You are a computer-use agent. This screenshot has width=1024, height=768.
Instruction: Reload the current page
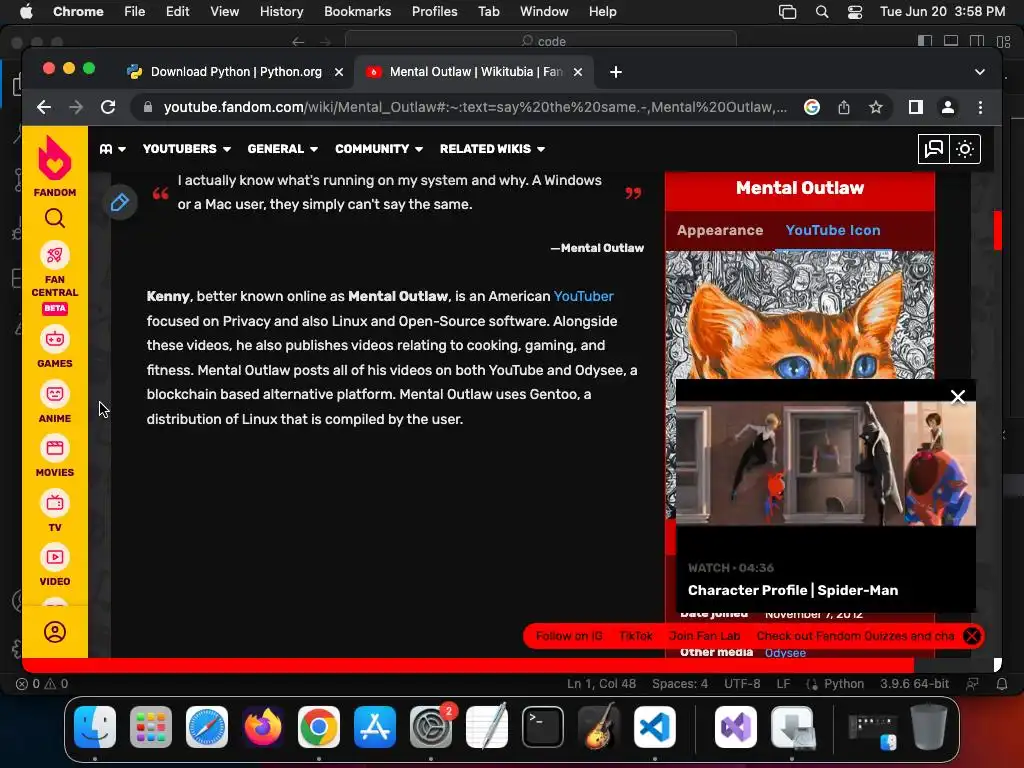(108, 107)
